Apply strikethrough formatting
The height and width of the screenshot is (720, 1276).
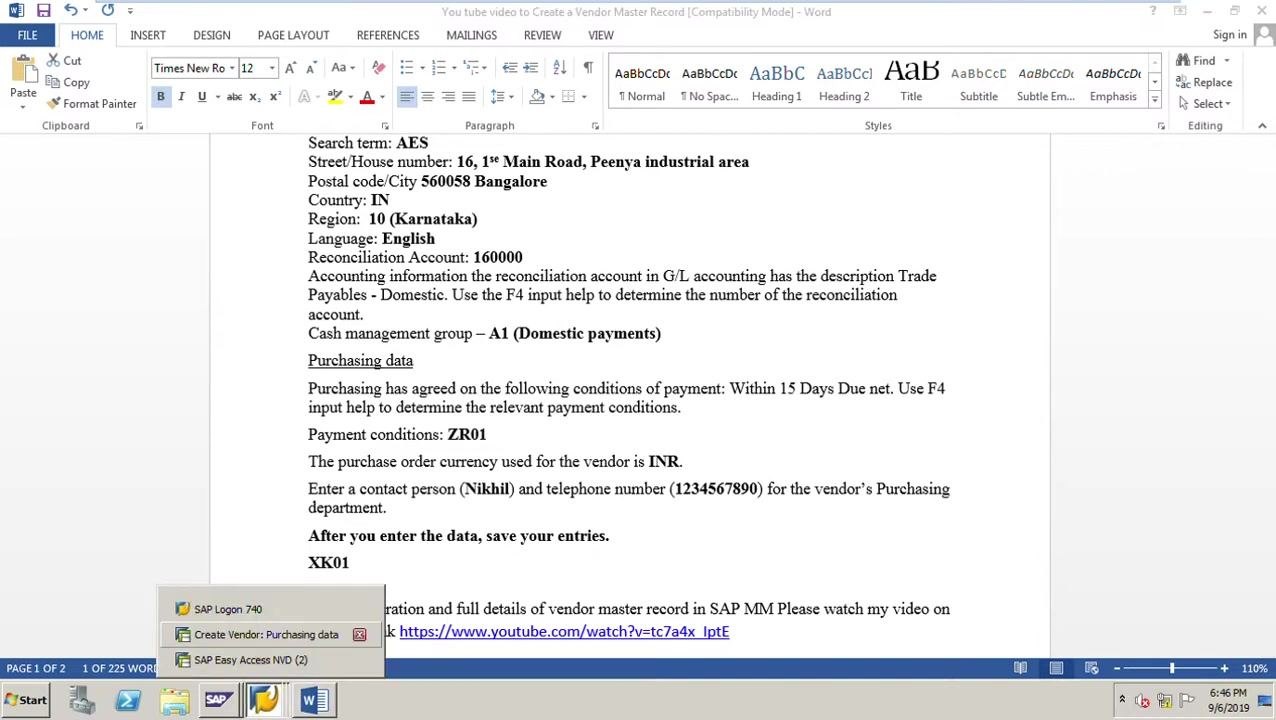234,97
